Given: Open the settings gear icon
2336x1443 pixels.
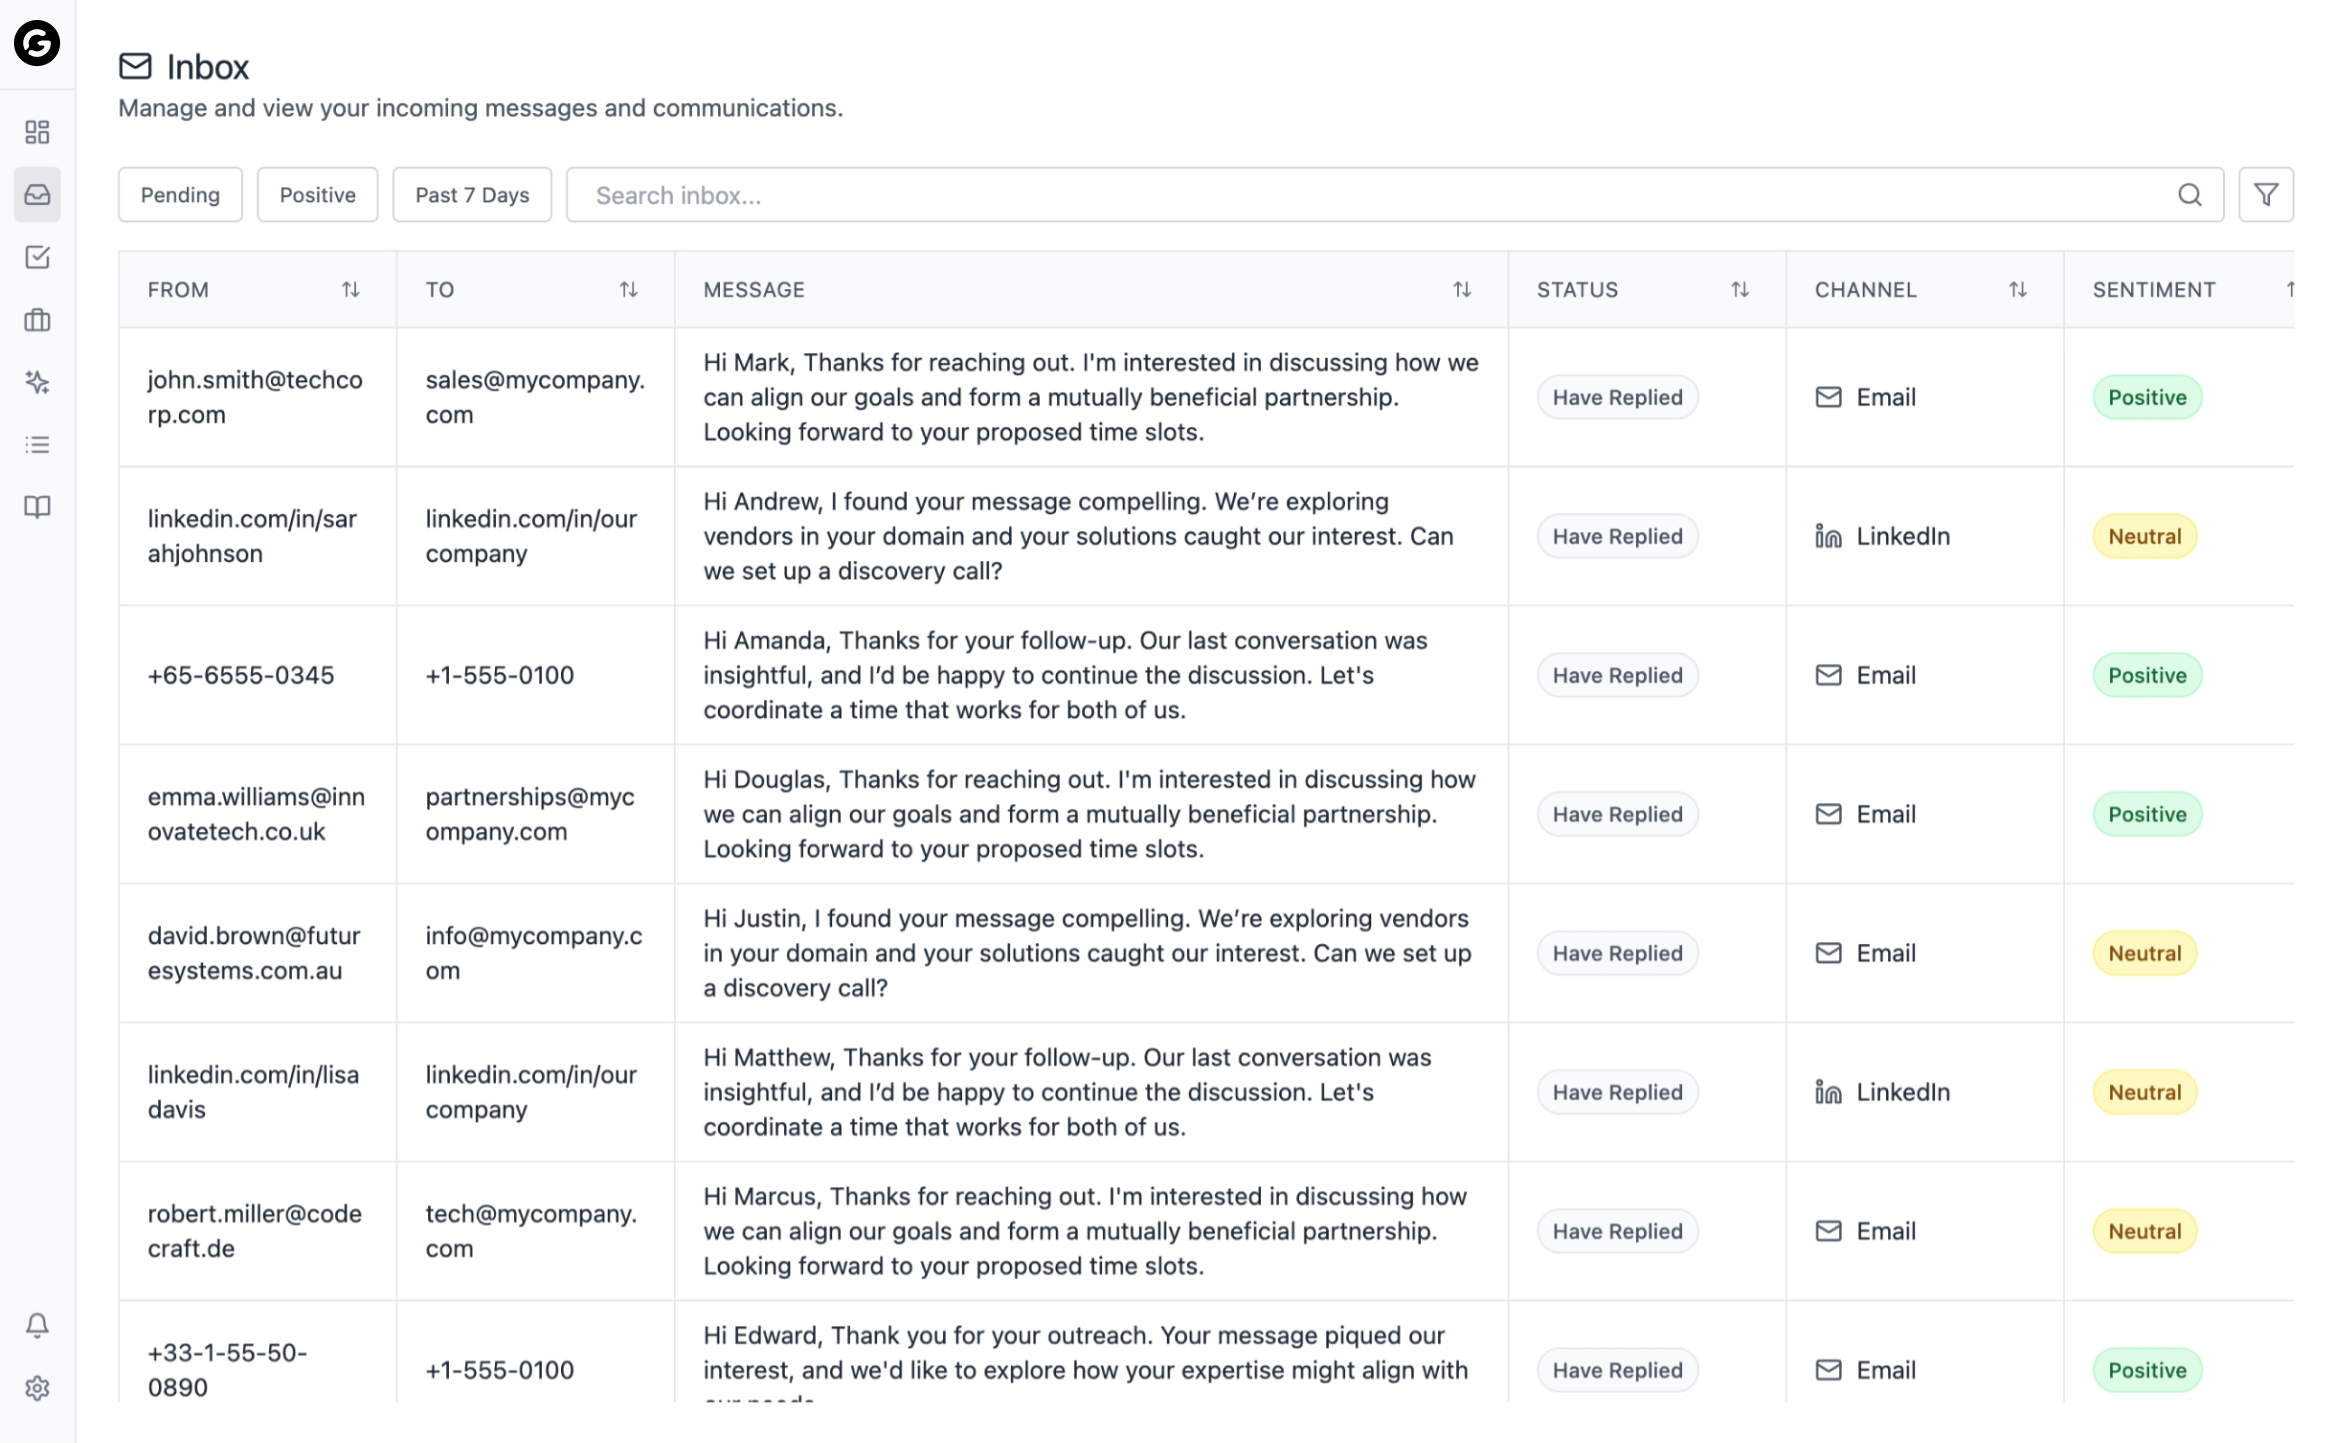Looking at the screenshot, I should tap(37, 1388).
